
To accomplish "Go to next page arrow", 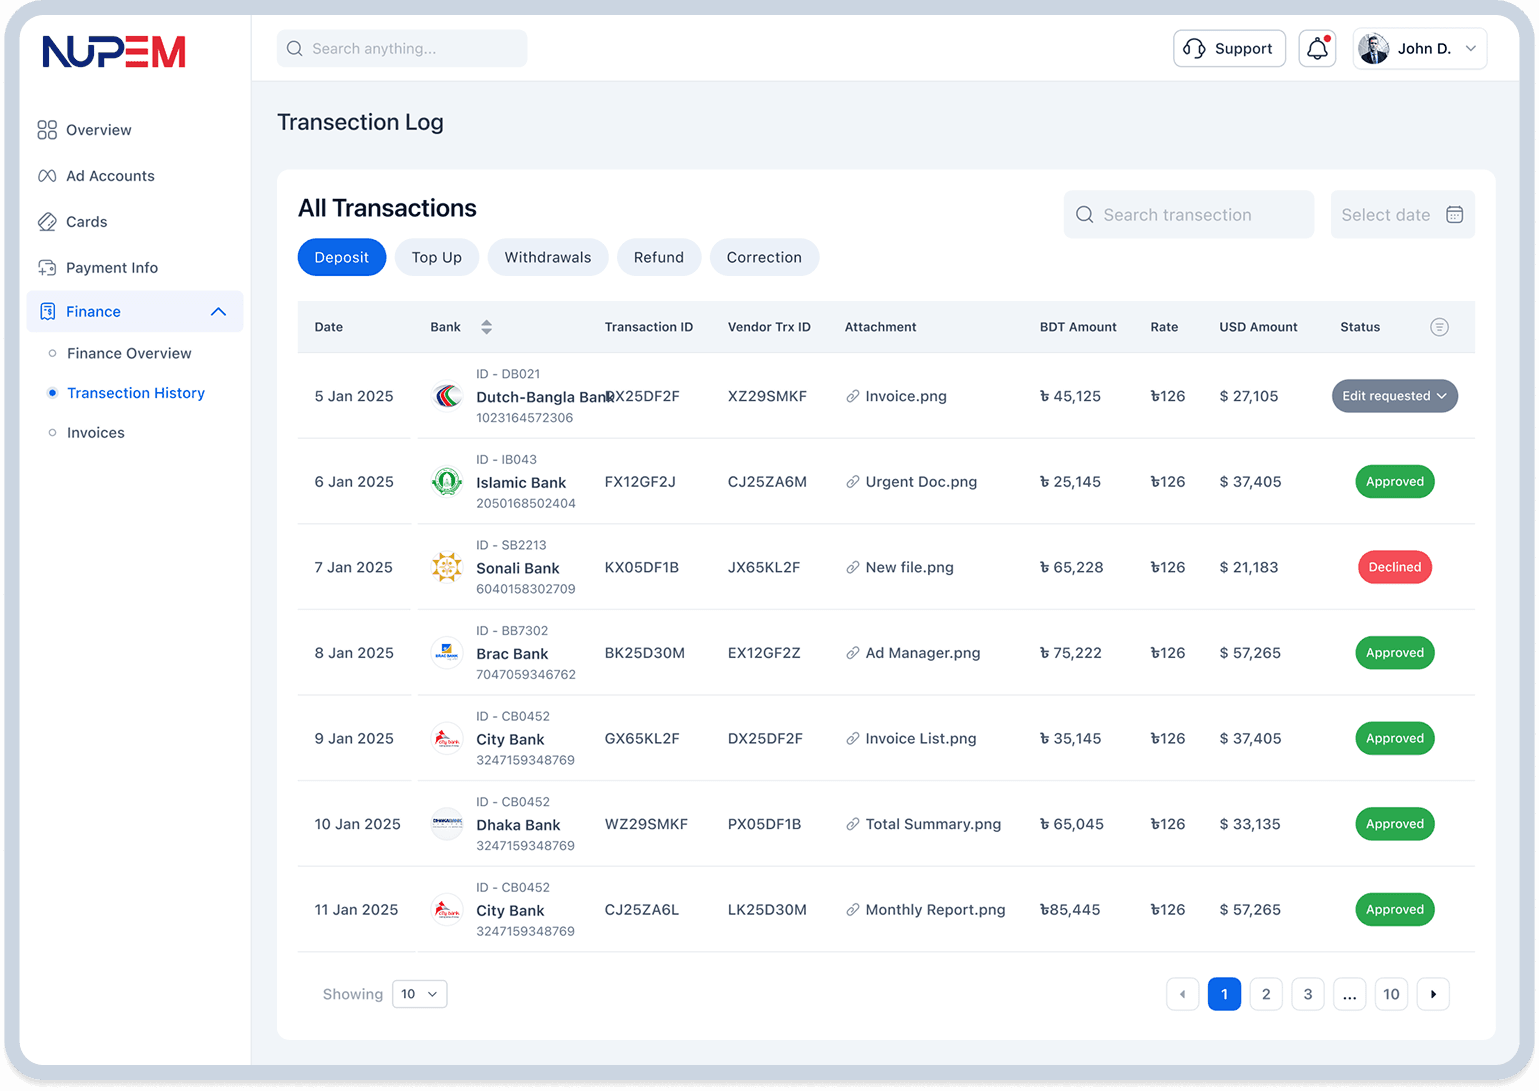I will pyautogui.click(x=1433, y=994).
